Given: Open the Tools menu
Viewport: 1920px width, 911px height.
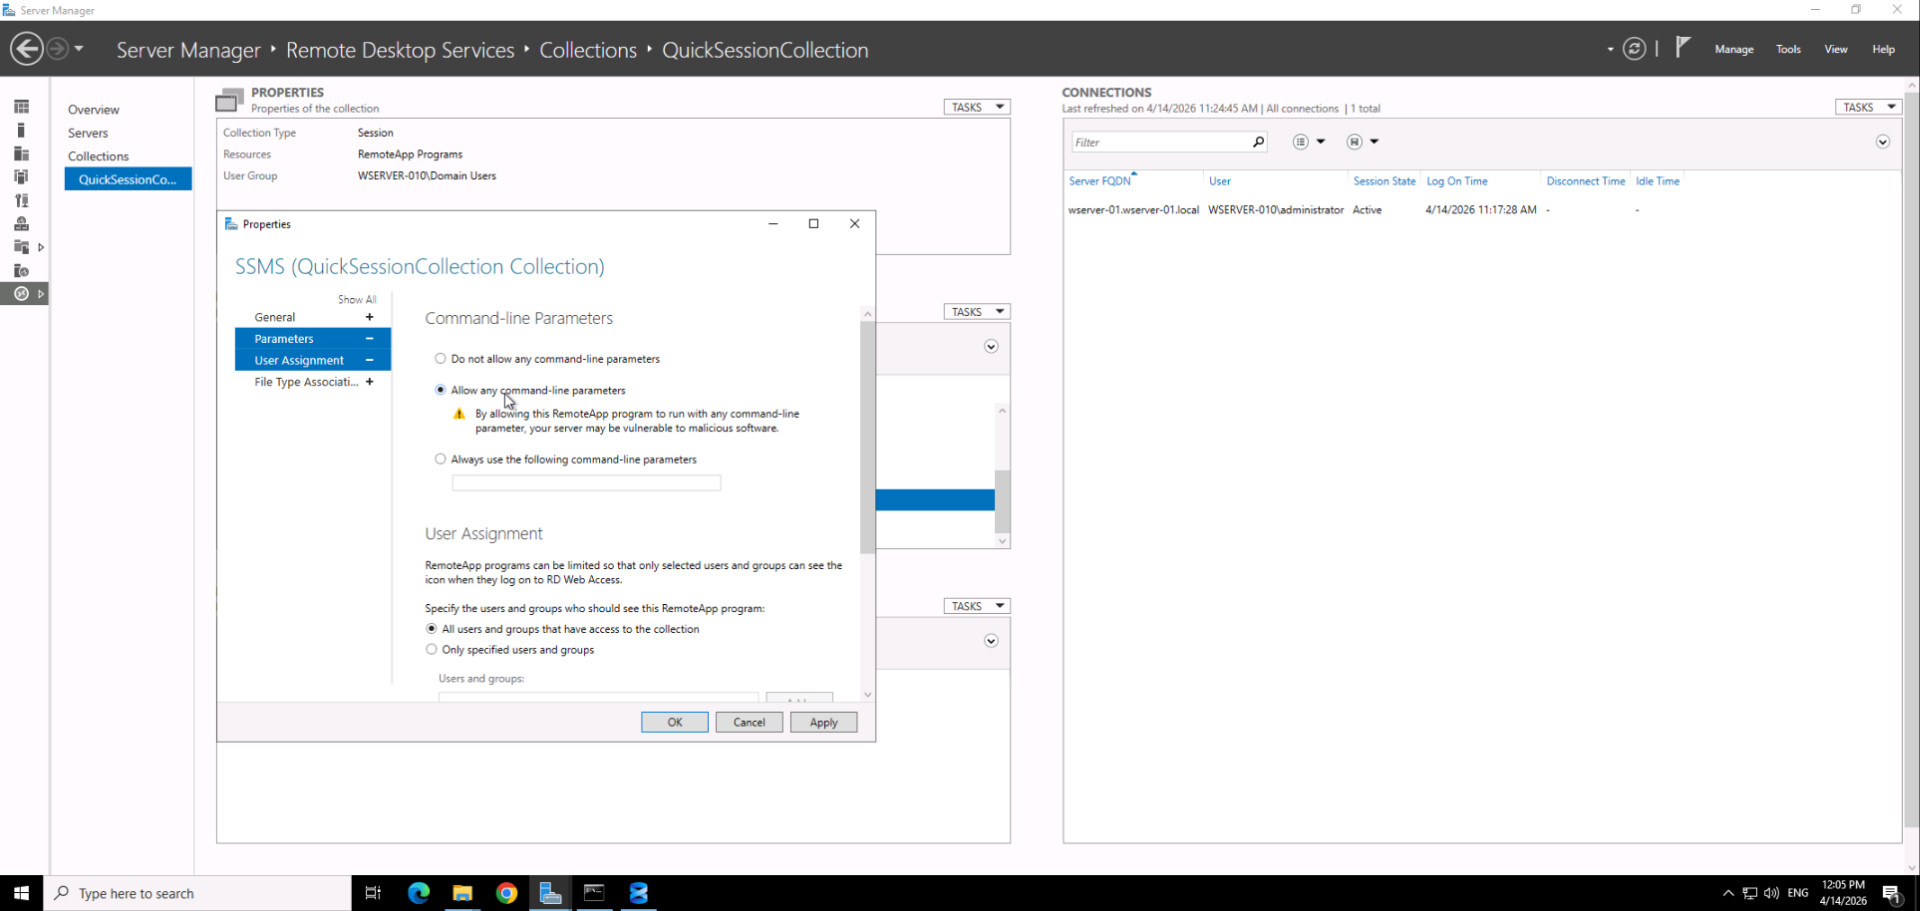Looking at the screenshot, I should (x=1787, y=49).
